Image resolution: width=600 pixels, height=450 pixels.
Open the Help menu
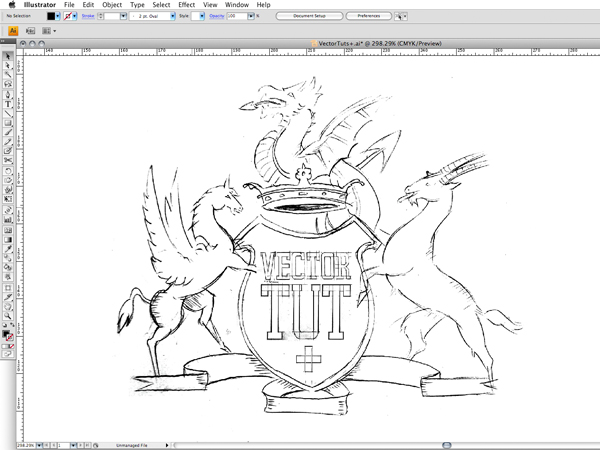click(x=263, y=5)
